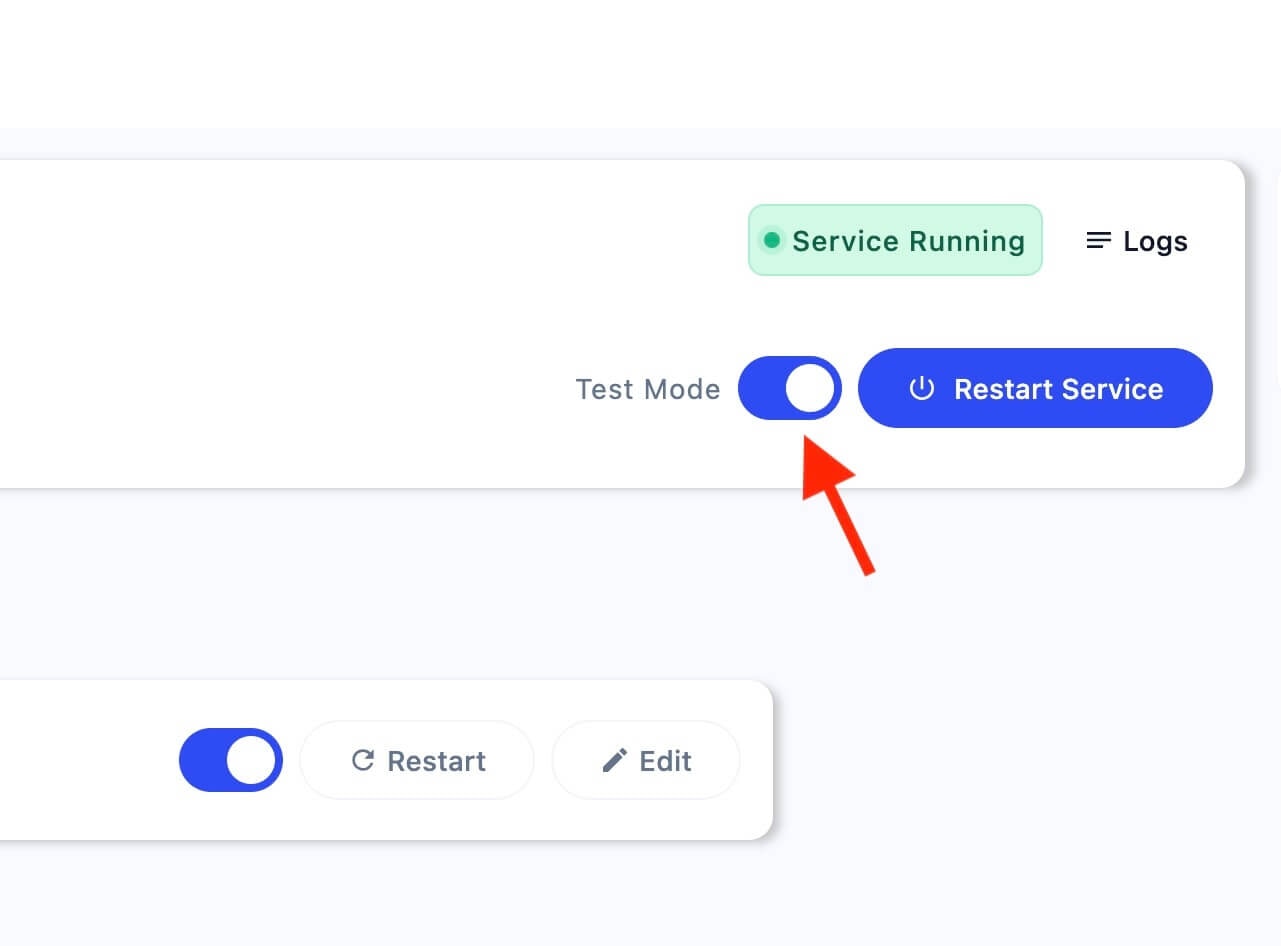
Task: Click the list-lines icon beside the Logs label
Action: [1097, 240]
